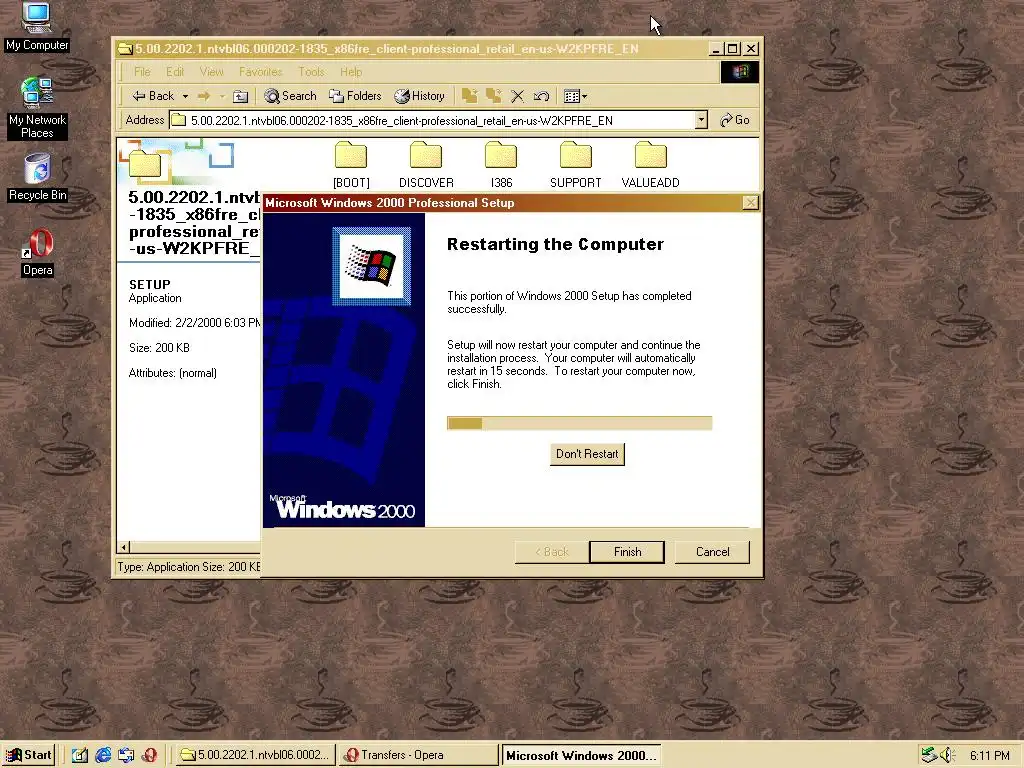The width and height of the screenshot is (1024, 768).
Task: Open the [BOOT] folder in Explorer
Action: [x=351, y=165]
